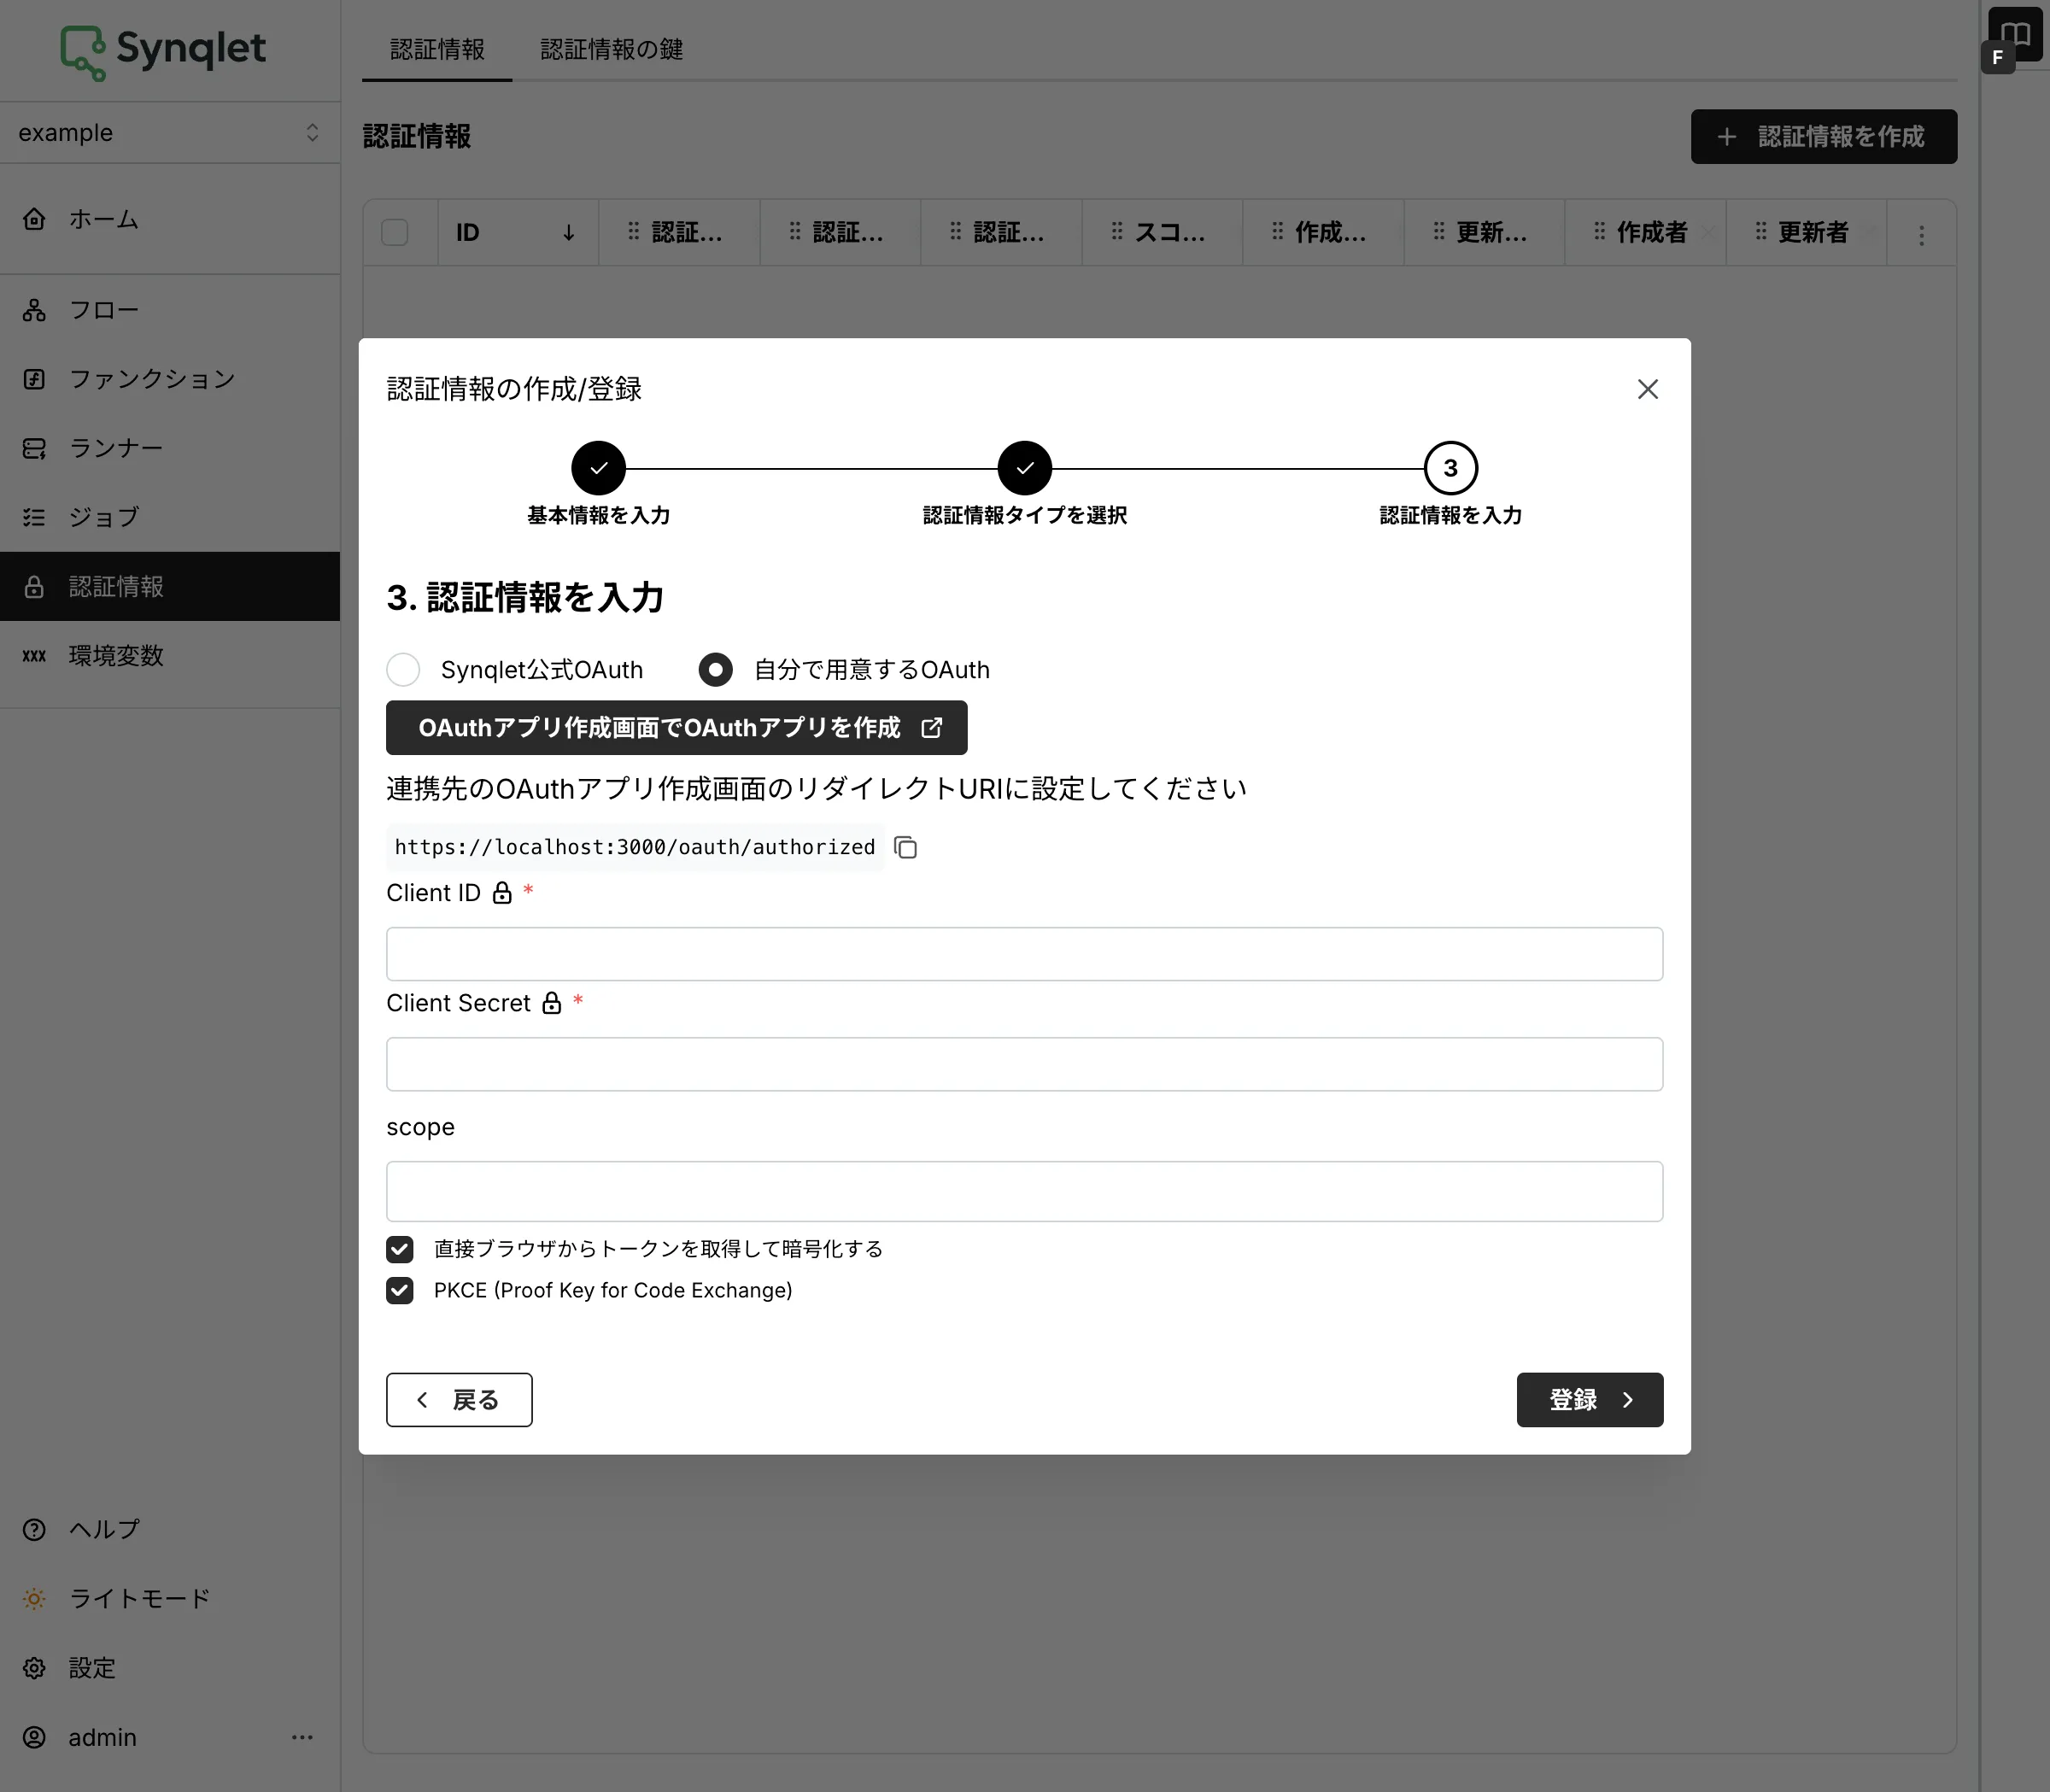Open the ホーム sidebar item
The image size is (2050, 1792).
[x=170, y=219]
